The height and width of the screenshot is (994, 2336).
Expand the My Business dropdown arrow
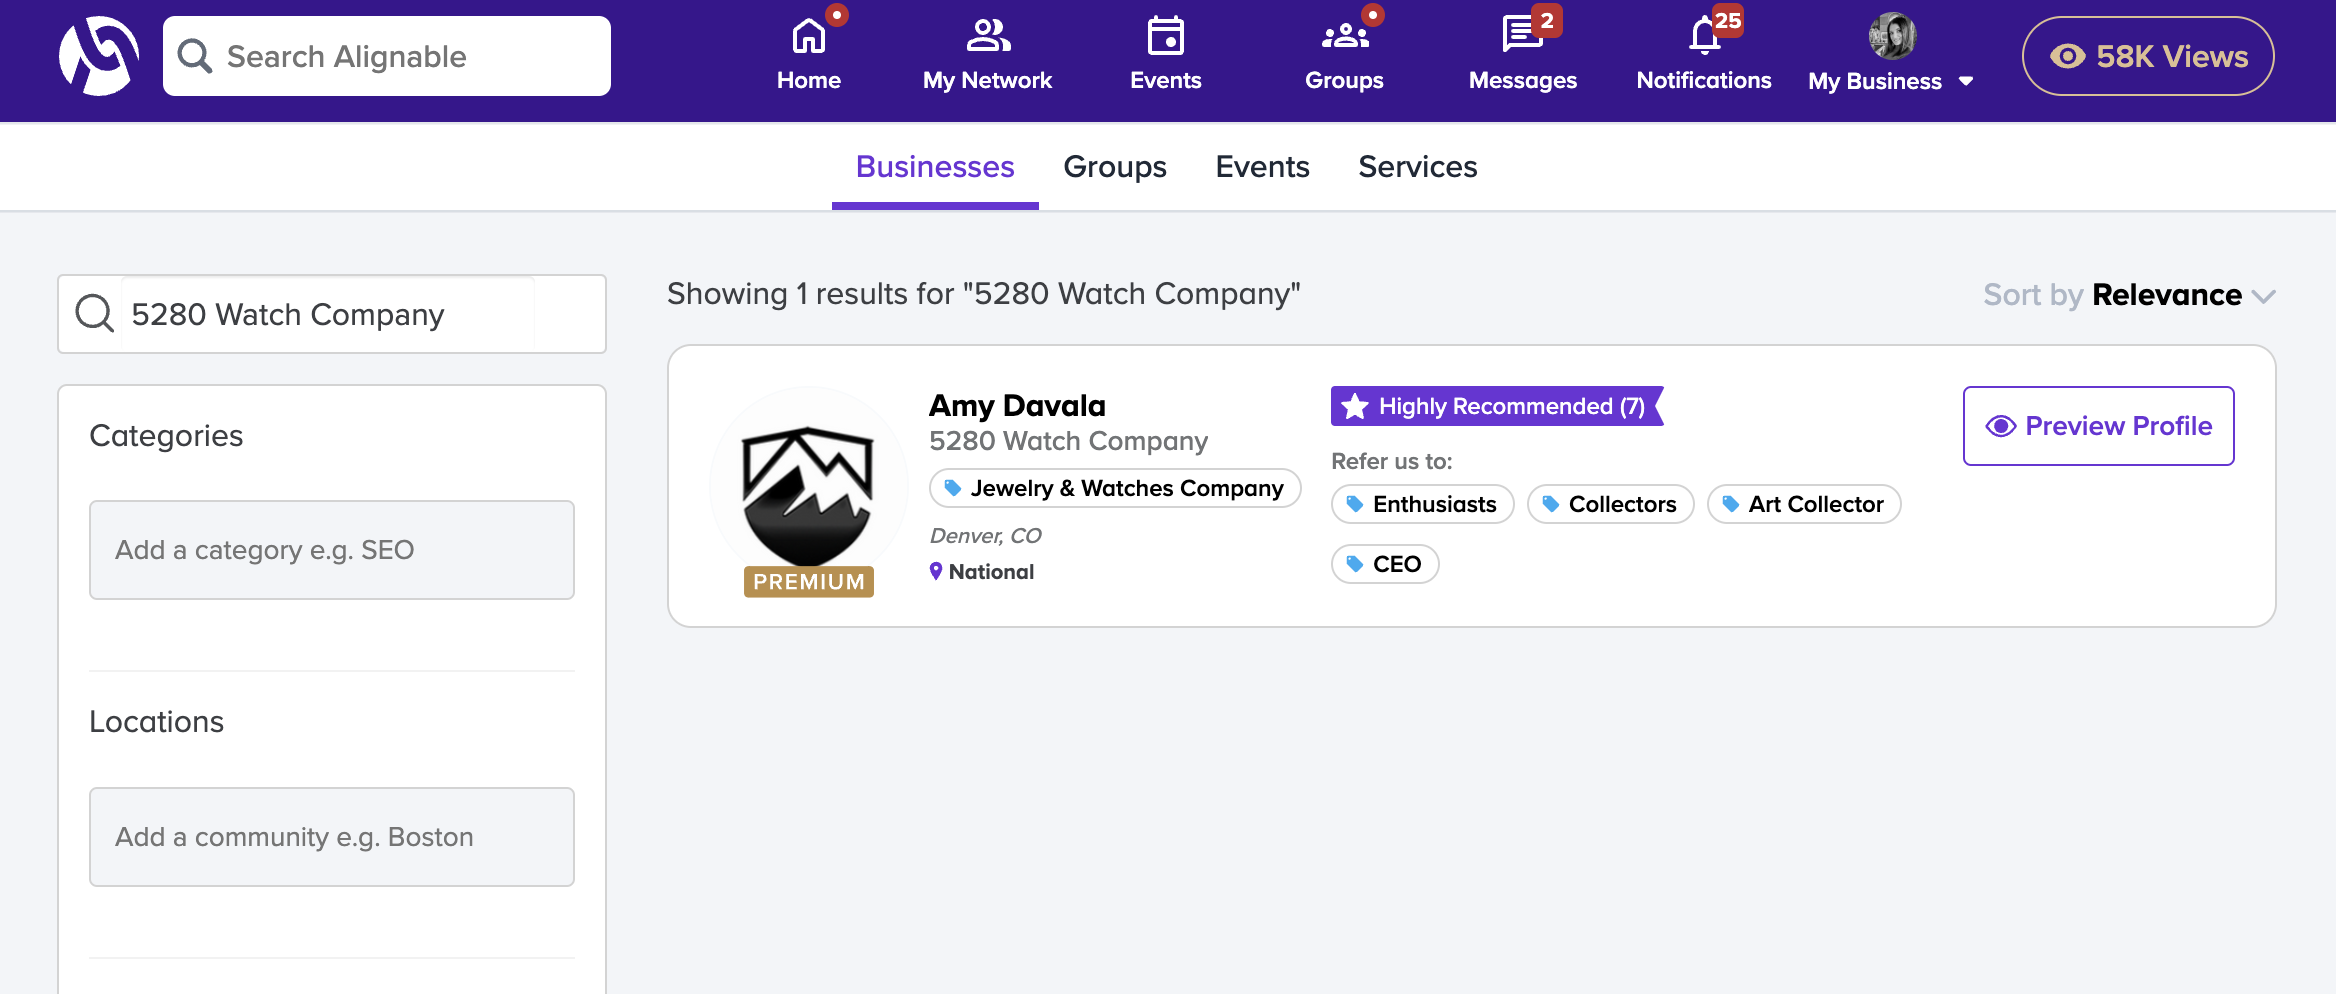[x=1966, y=82]
